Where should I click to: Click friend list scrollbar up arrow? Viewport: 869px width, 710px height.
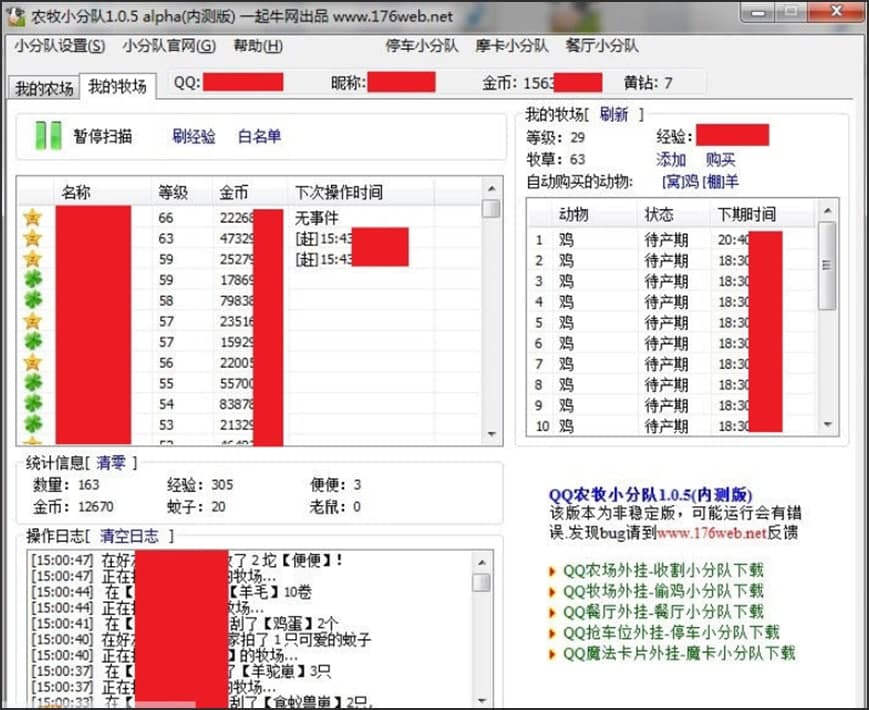[492, 188]
